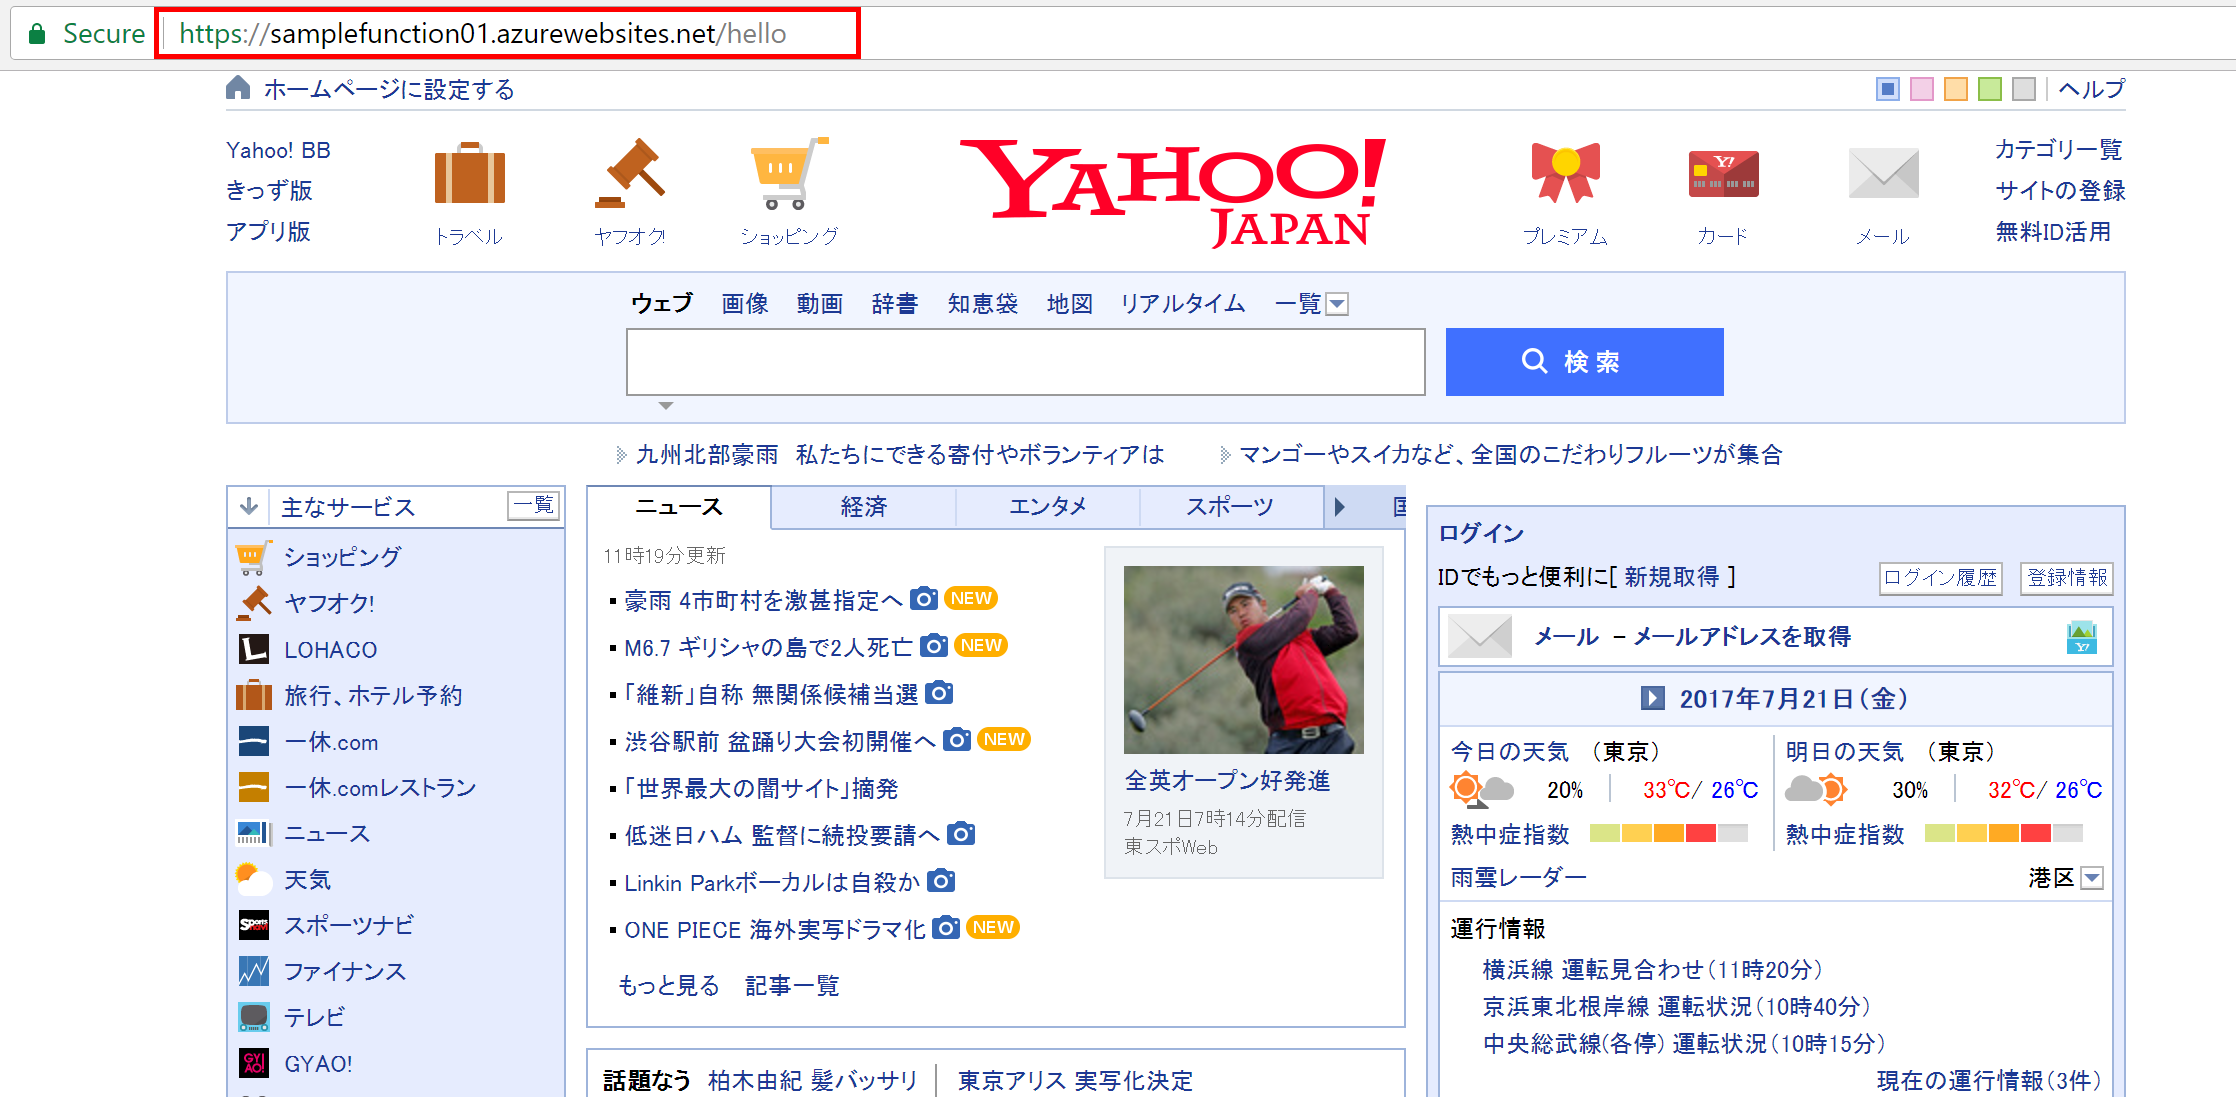Select the orange theme color swatch
This screenshot has width=2236, height=1097.
pyautogui.click(x=1956, y=89)
